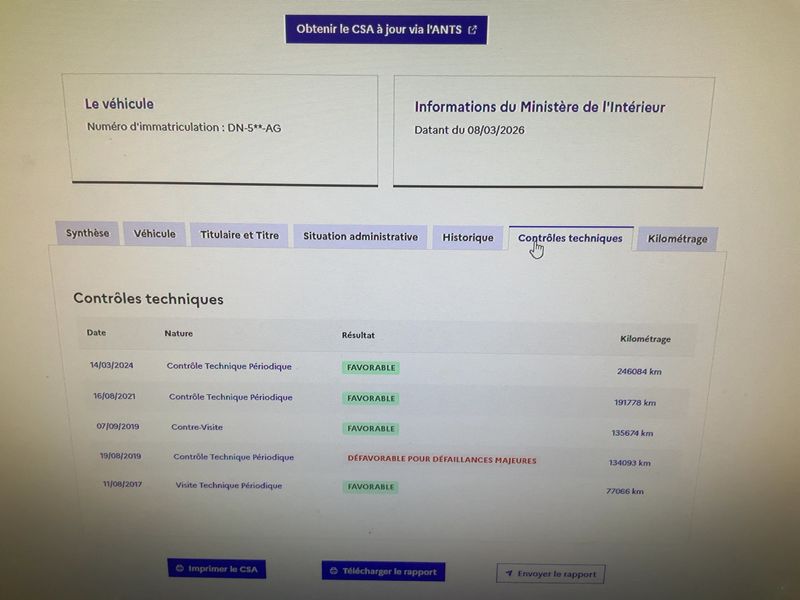The width and height of the screenshot is (800, 600).
Task: Select the date 11/08/2017
Action: [x=122, y=484]
